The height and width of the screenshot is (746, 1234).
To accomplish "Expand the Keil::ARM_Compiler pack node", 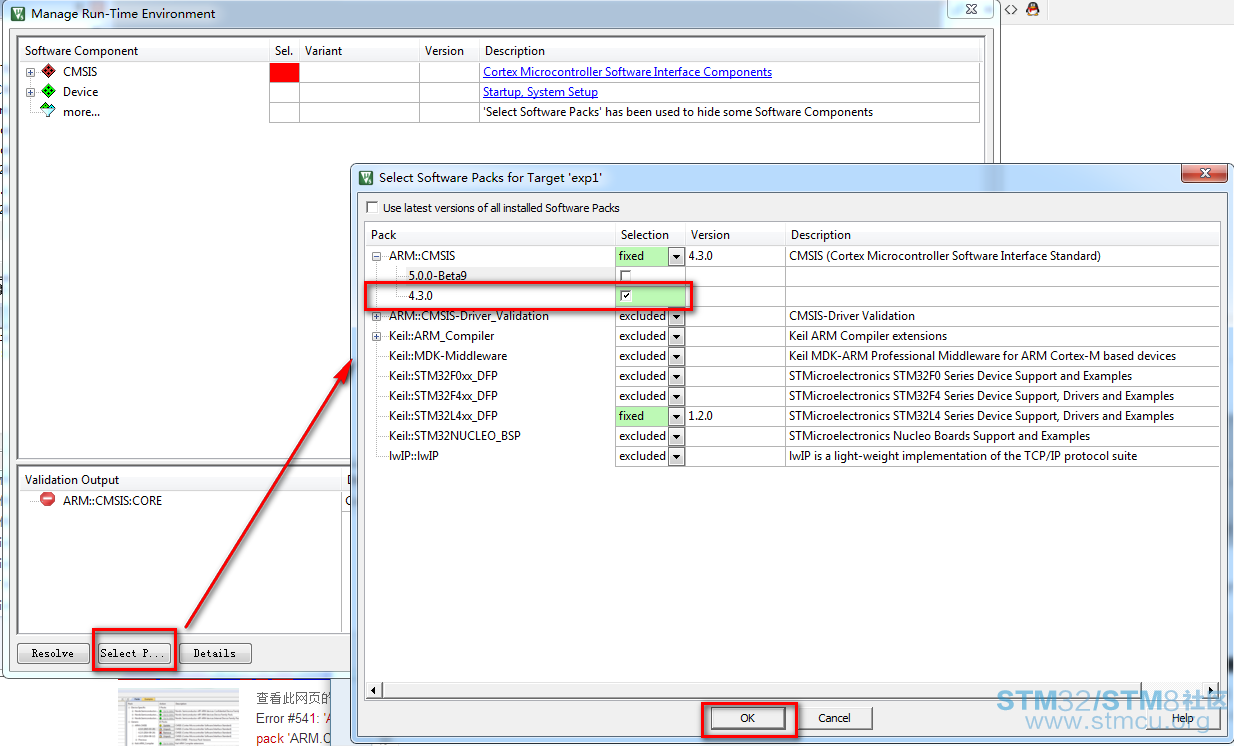I will 377,336.
